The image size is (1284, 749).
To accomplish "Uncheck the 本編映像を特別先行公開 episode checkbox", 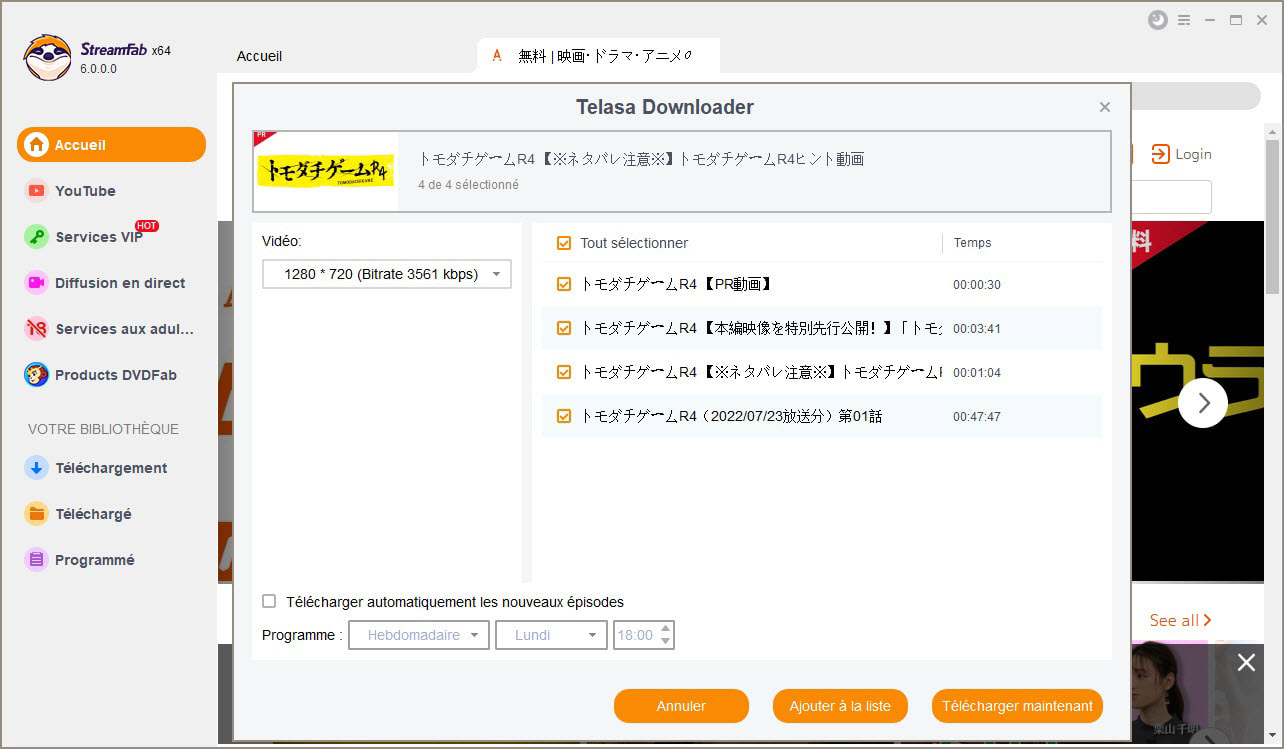I will (564, 328).
